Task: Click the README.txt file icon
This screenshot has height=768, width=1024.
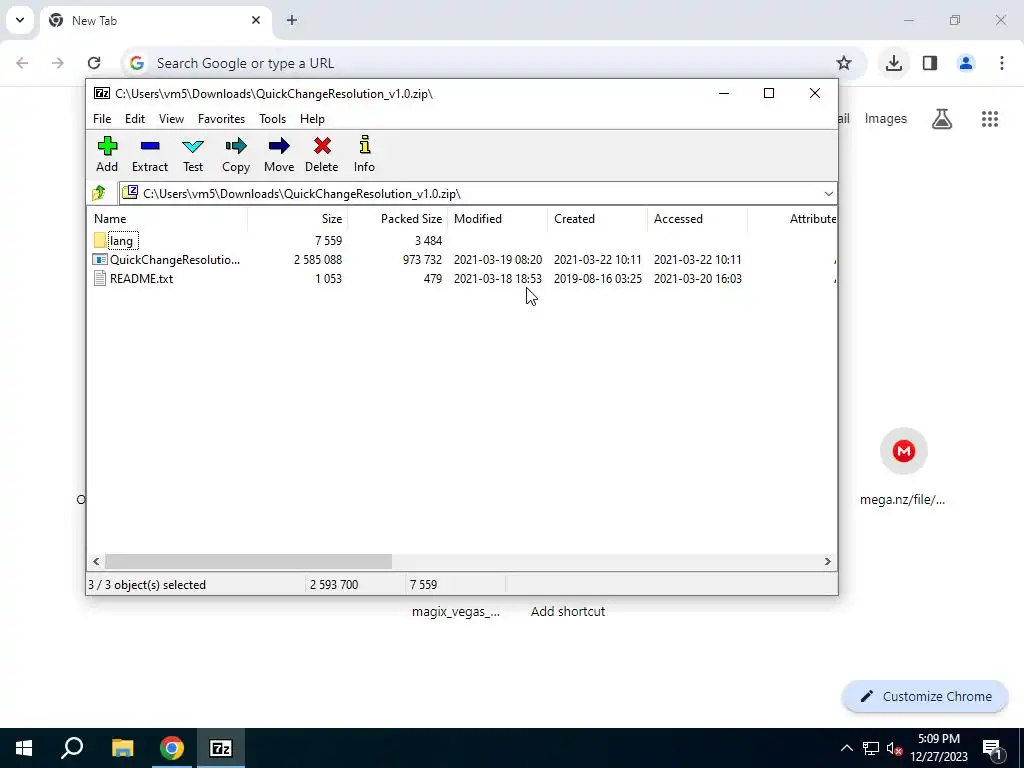Action: [x=100, y=279]
